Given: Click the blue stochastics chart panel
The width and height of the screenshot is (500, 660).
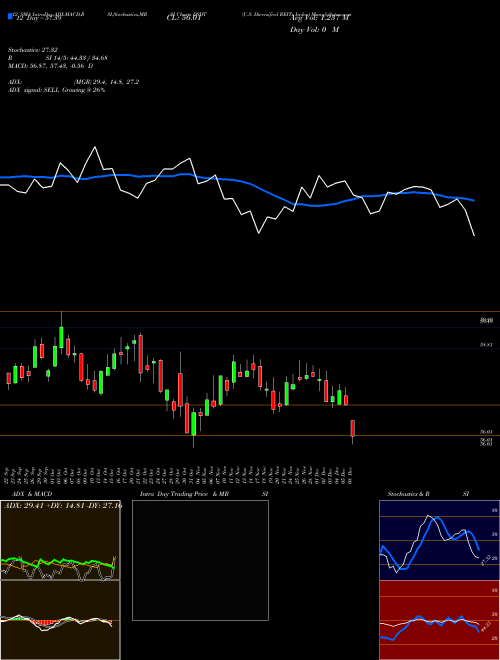Looking at the screenshot, I should pos(439,540).
